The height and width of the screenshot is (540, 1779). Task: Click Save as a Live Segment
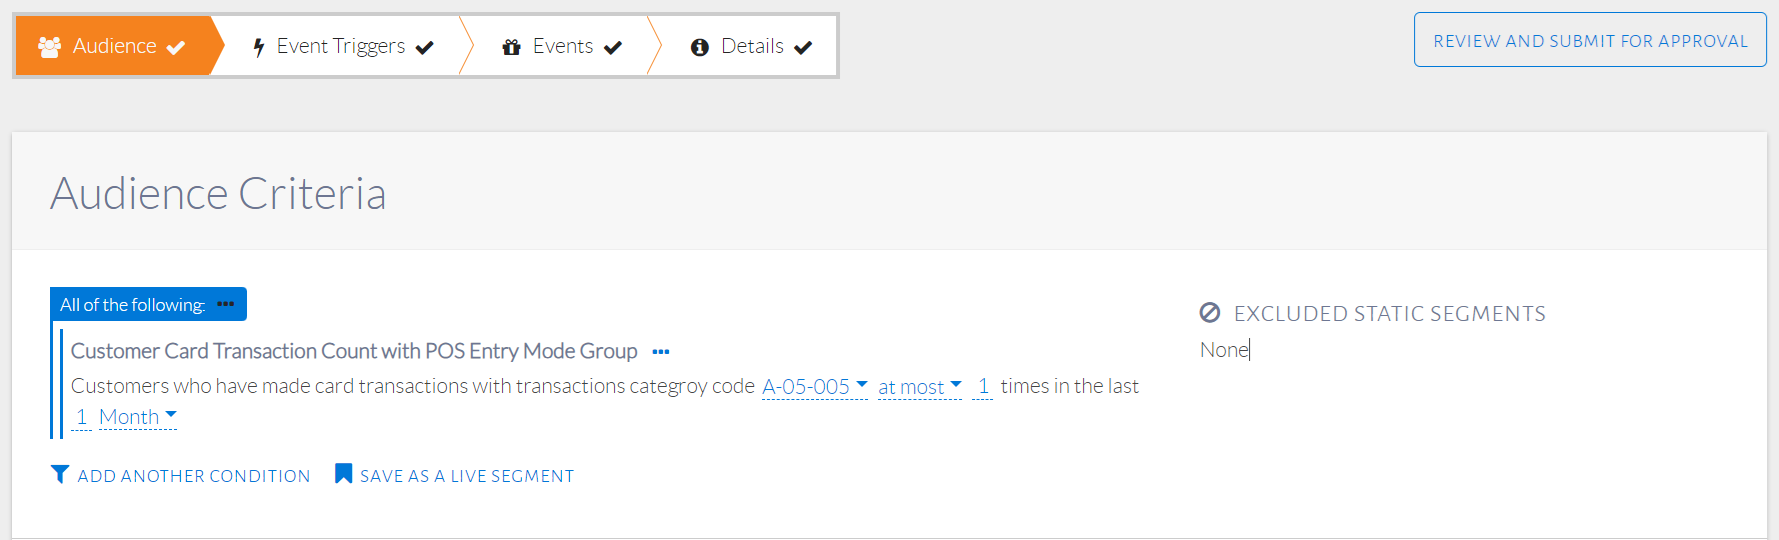pyautogui.click(x=467, y=476)
